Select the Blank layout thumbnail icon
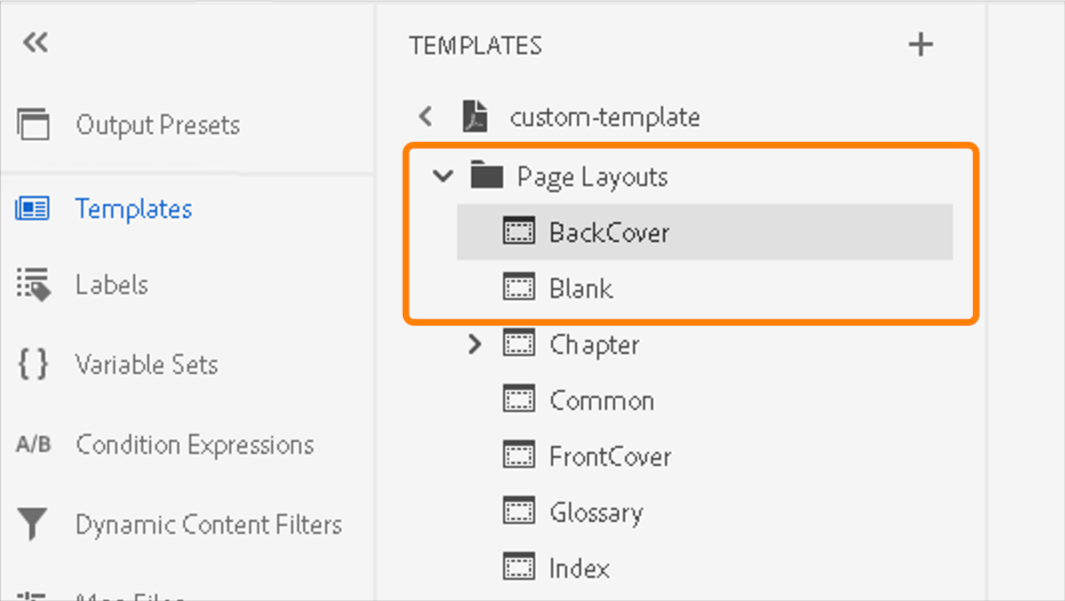 [x=520, y=287]
